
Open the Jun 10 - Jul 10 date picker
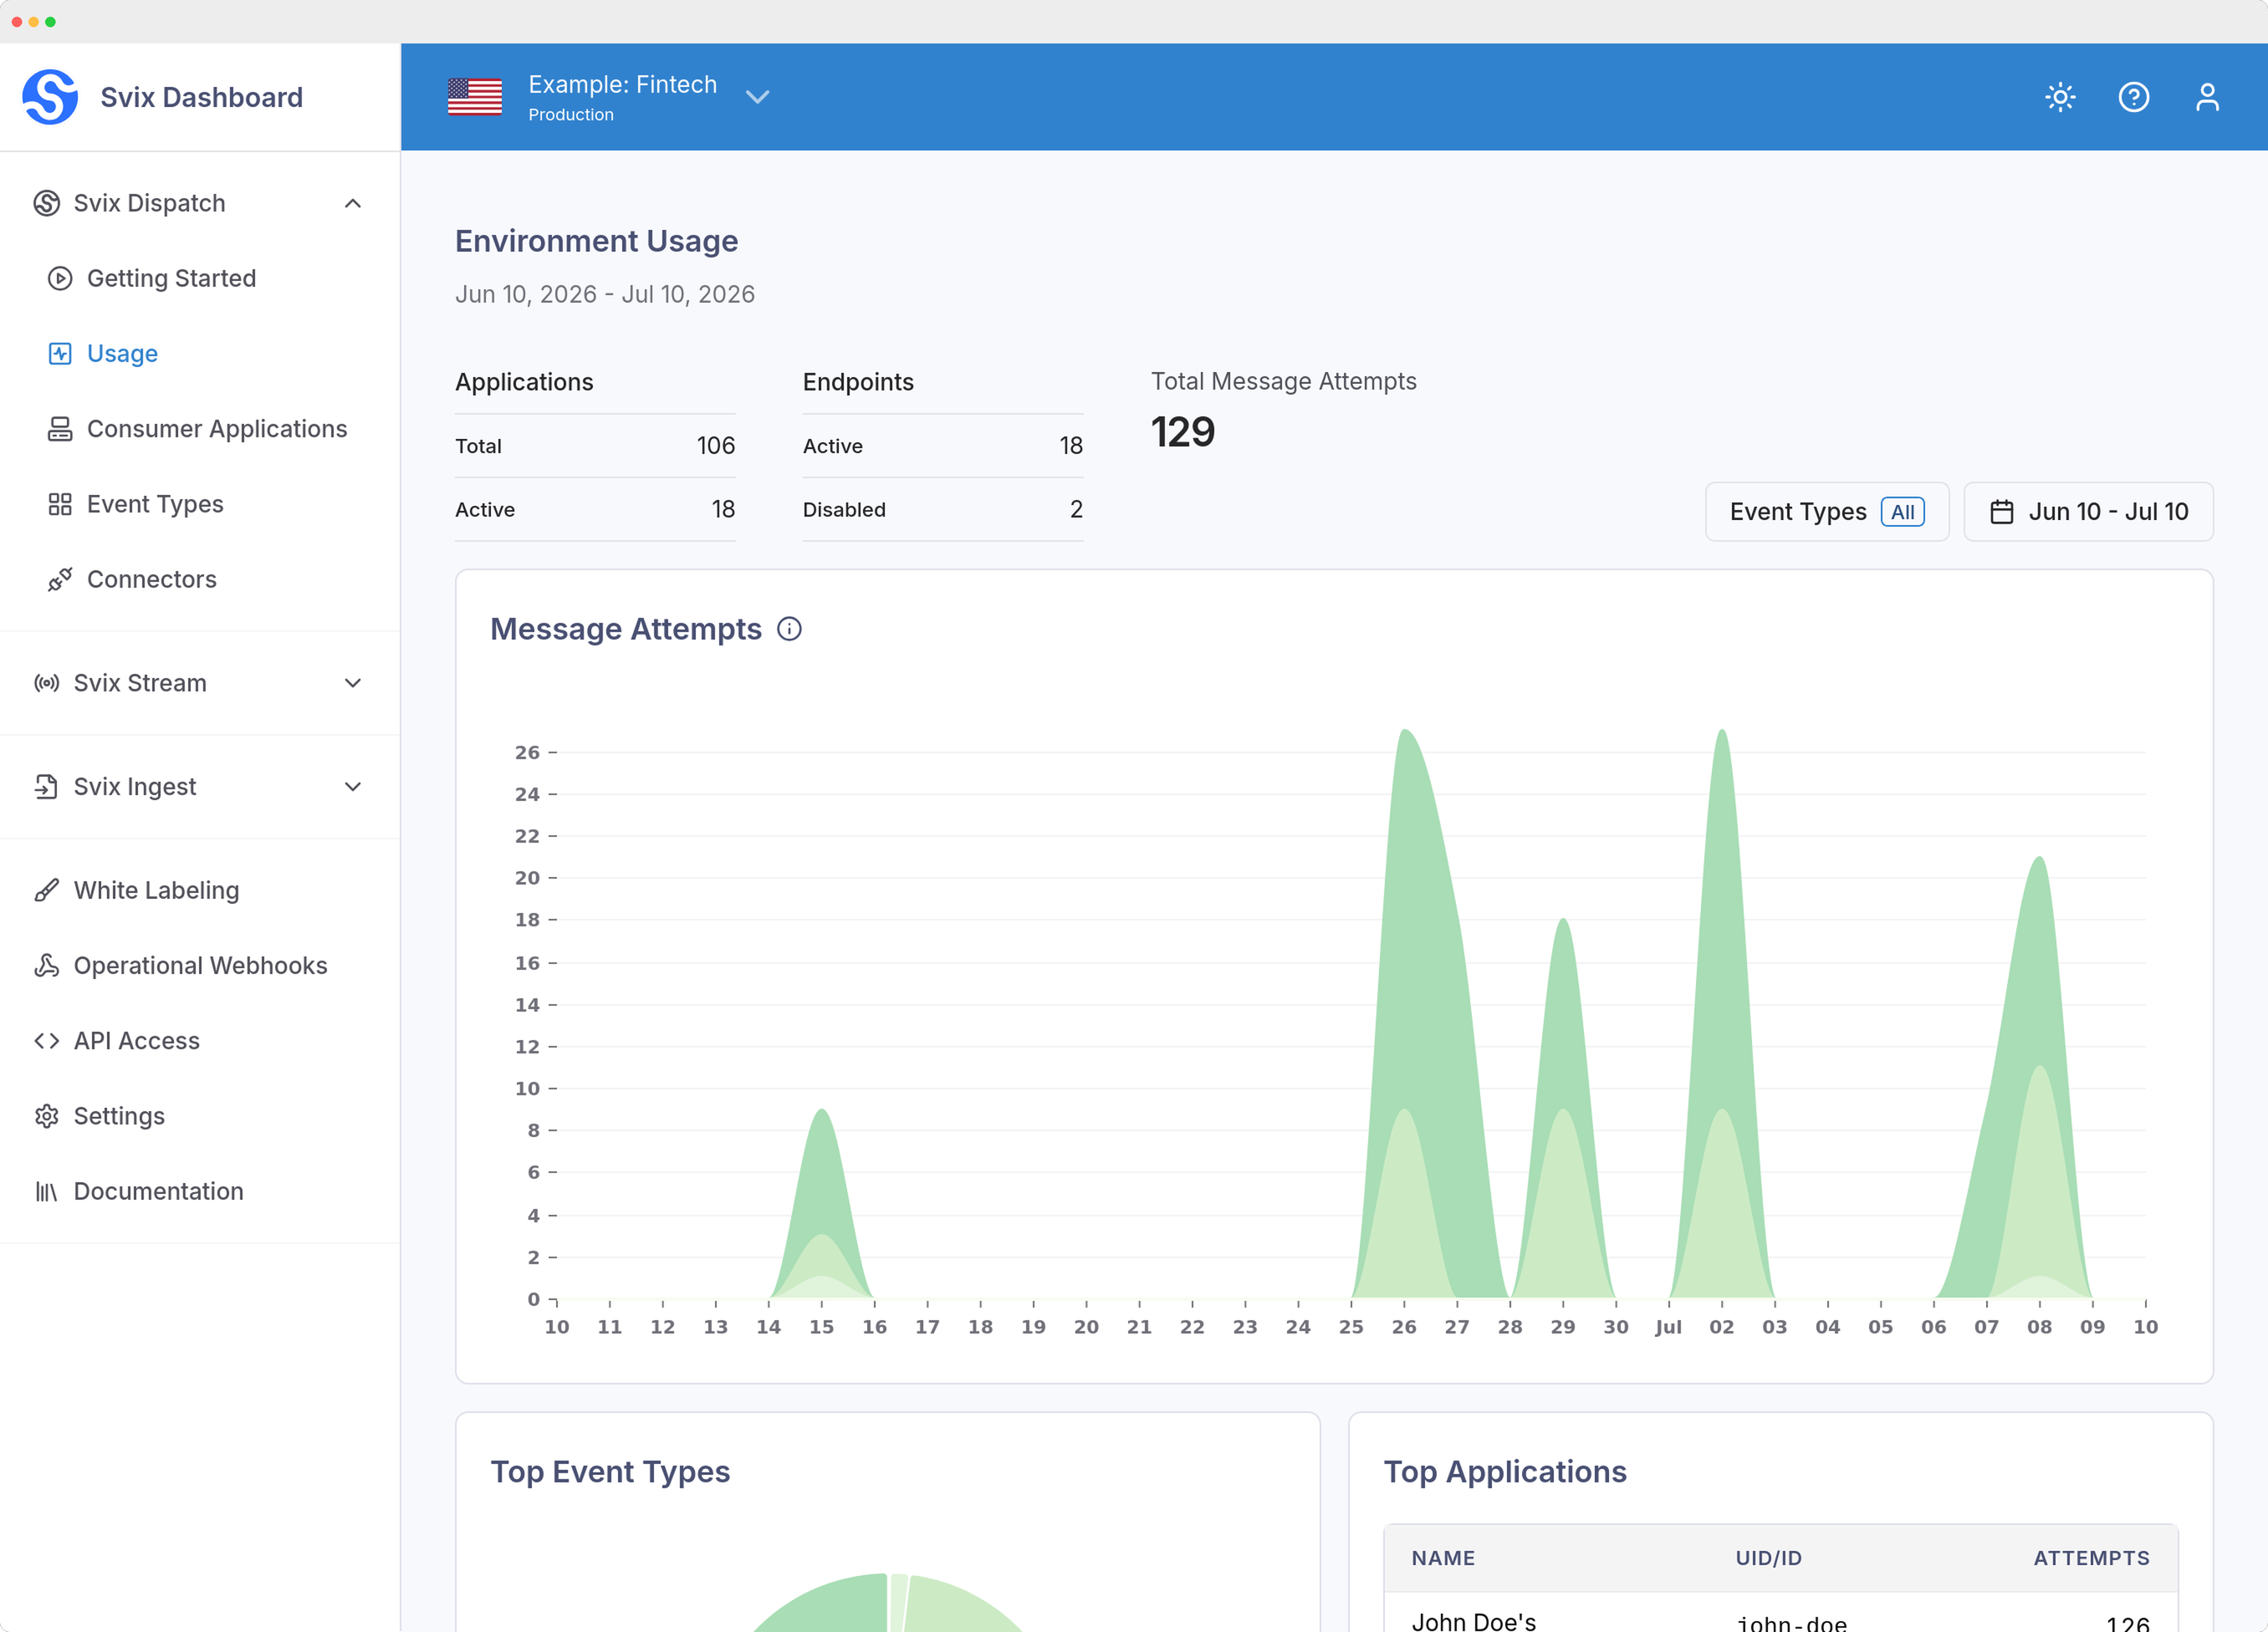point(2088,512)
